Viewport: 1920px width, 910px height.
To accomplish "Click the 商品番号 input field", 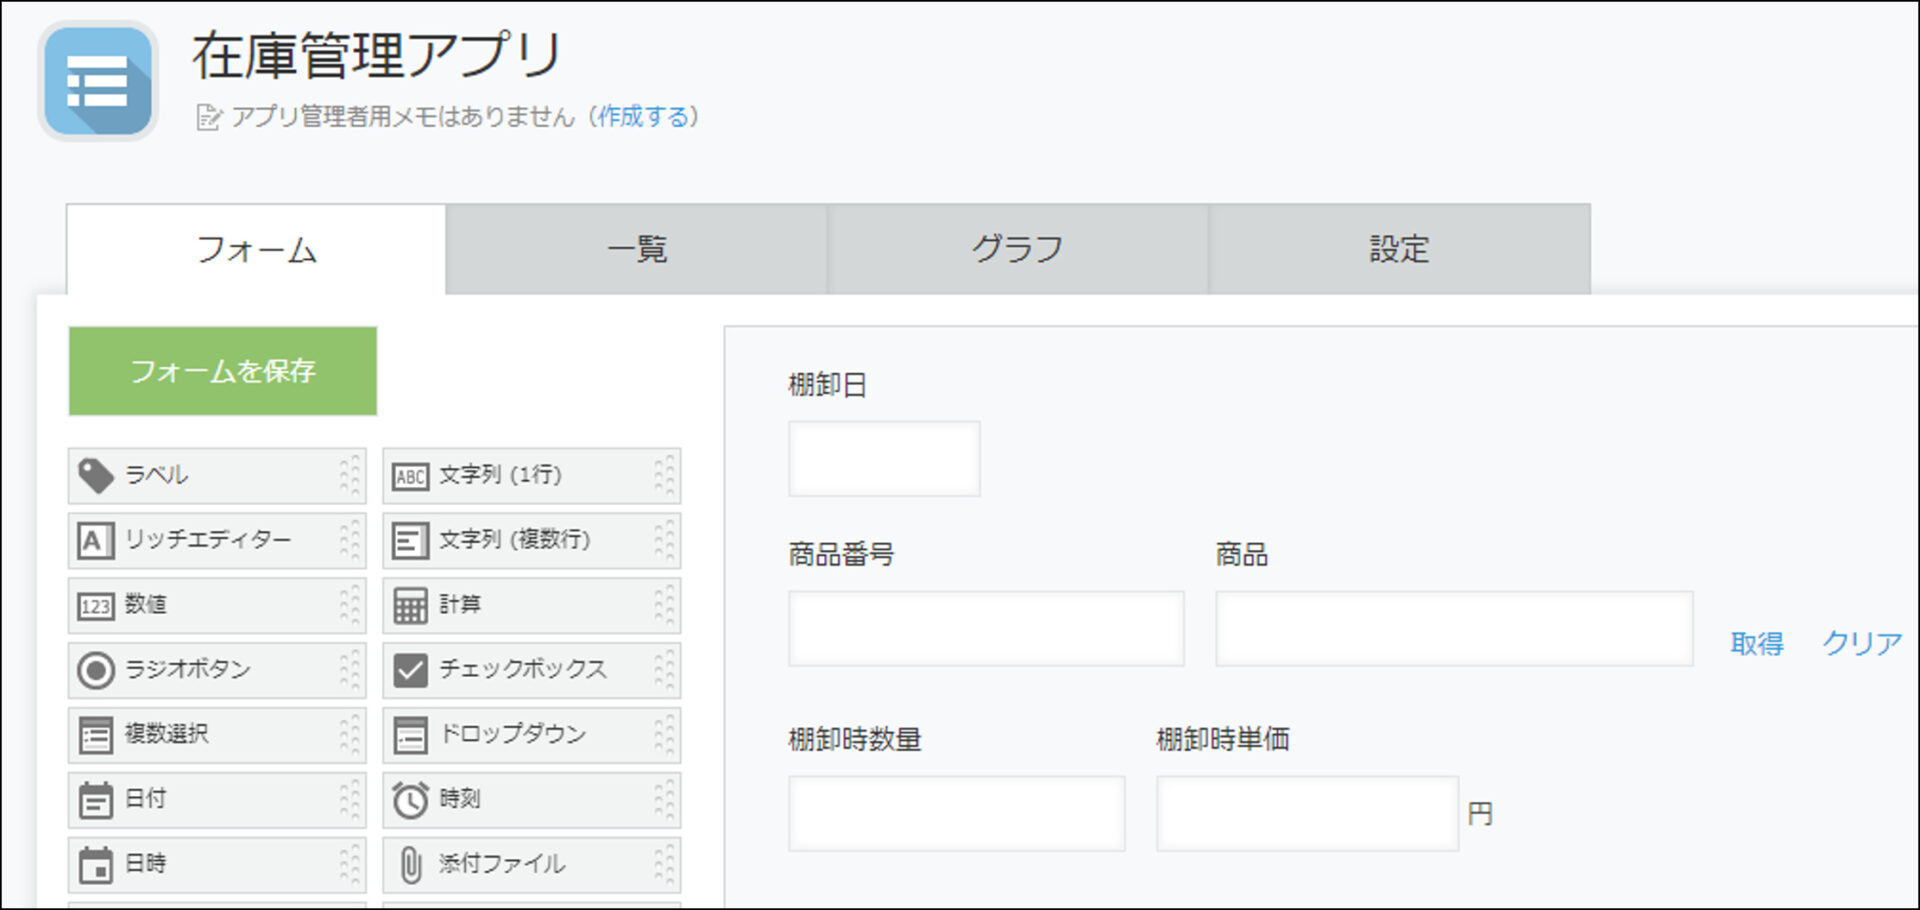I will coord(986,629).
